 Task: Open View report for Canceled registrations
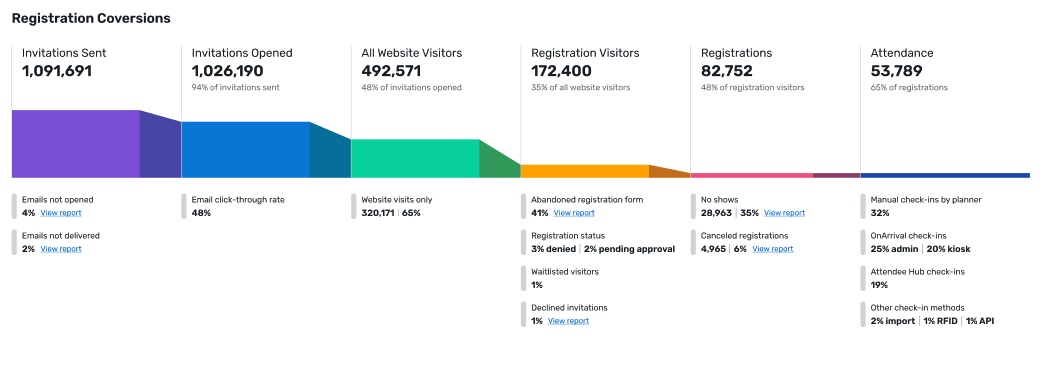pyautogui.click(x=773, y=249)
